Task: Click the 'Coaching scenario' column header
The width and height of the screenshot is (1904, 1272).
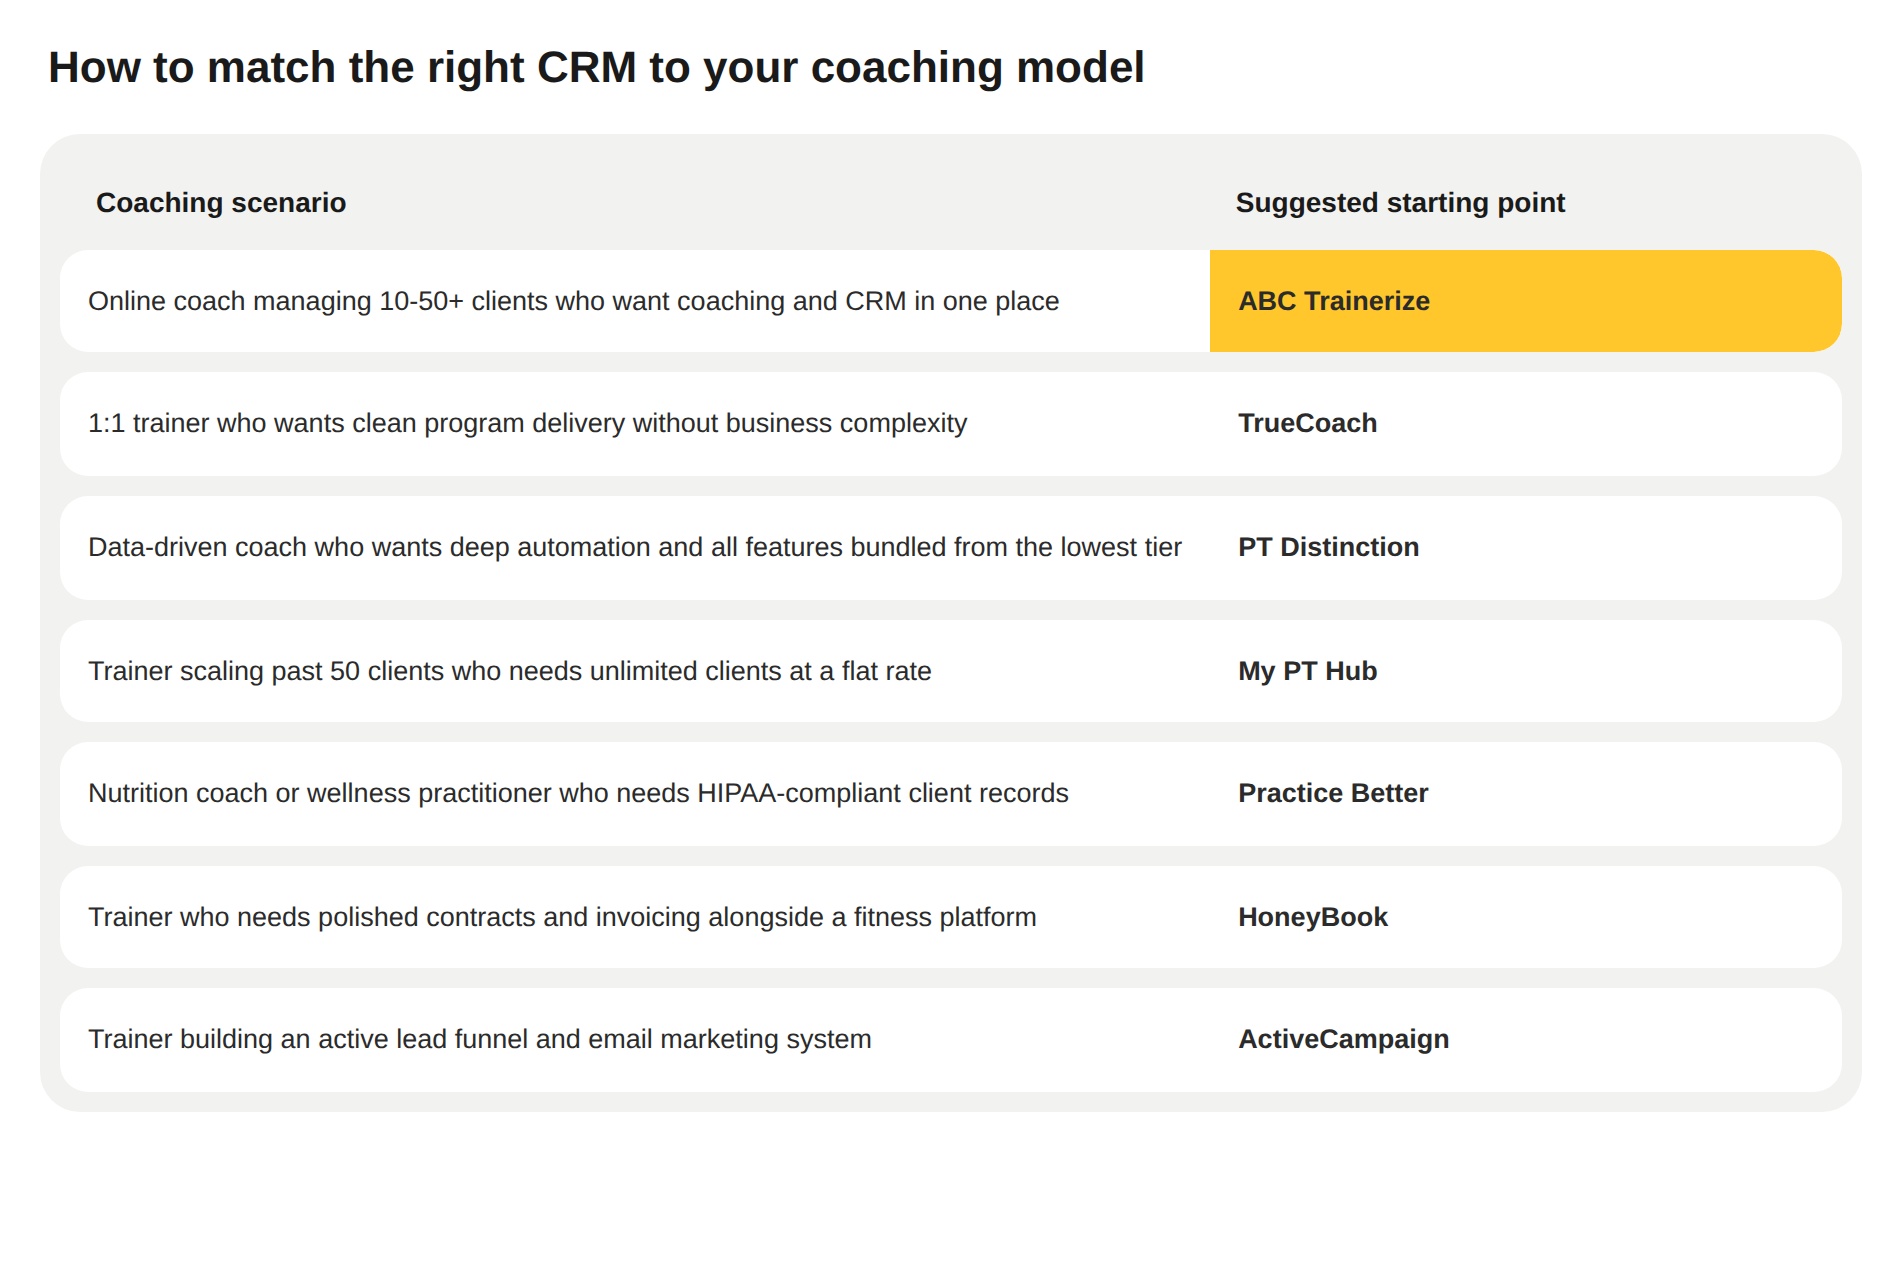Action: pyautogui.click(x=221, y=203)
